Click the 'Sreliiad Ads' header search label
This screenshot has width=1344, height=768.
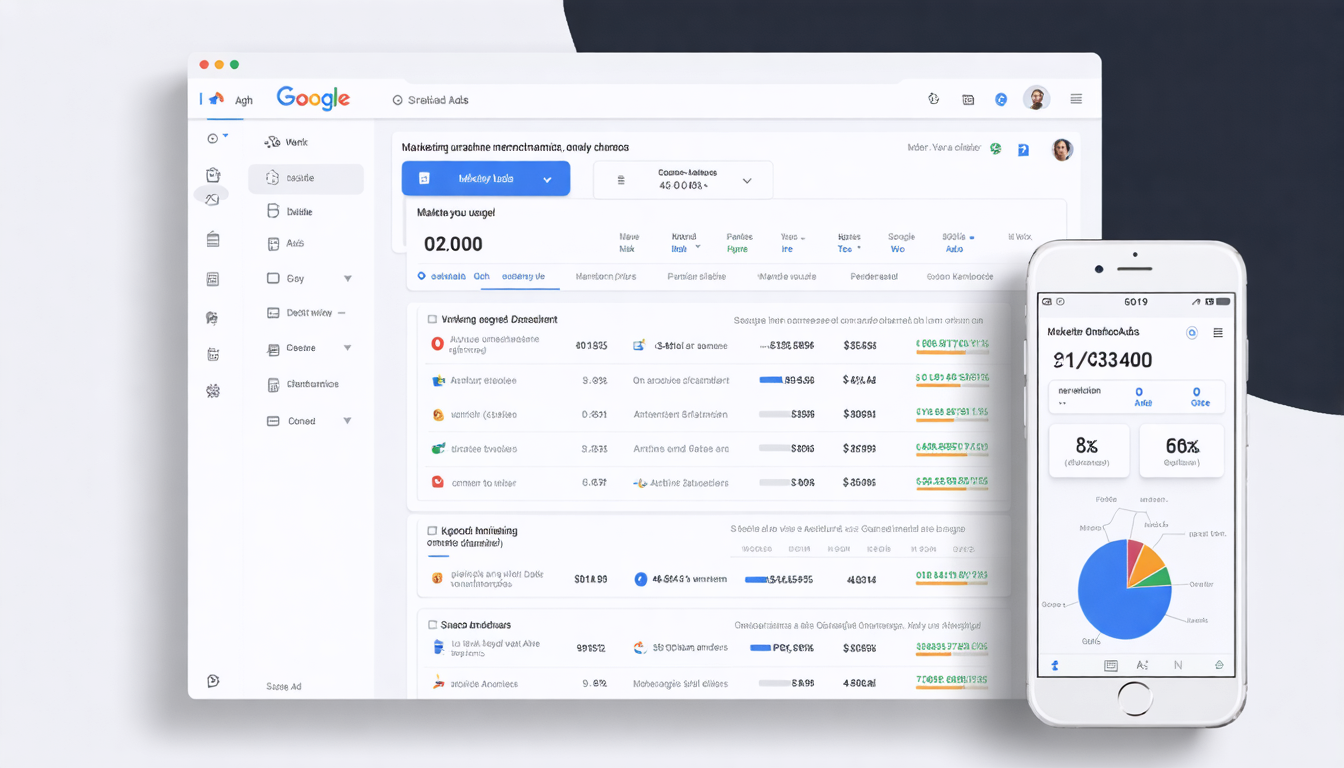tap(438, 100)
